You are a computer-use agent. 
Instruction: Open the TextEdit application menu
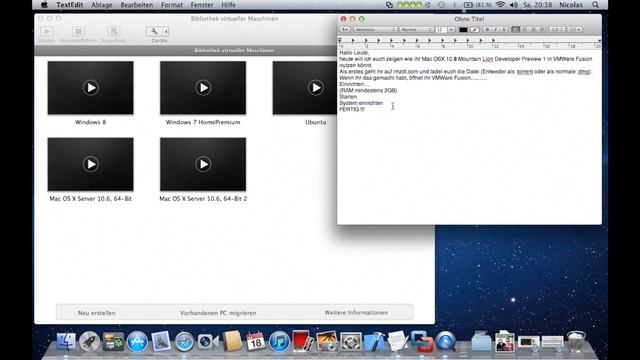tap(69, 5)
